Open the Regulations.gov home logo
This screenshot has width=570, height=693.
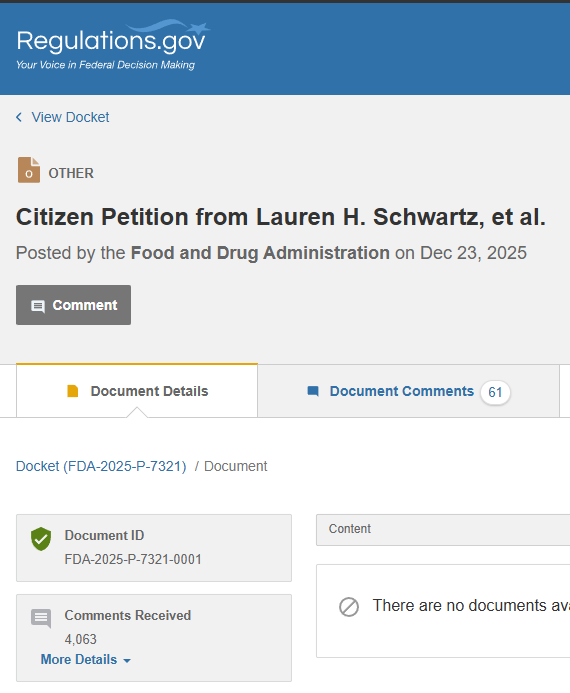pyautogui.click(x=113, y=44)
